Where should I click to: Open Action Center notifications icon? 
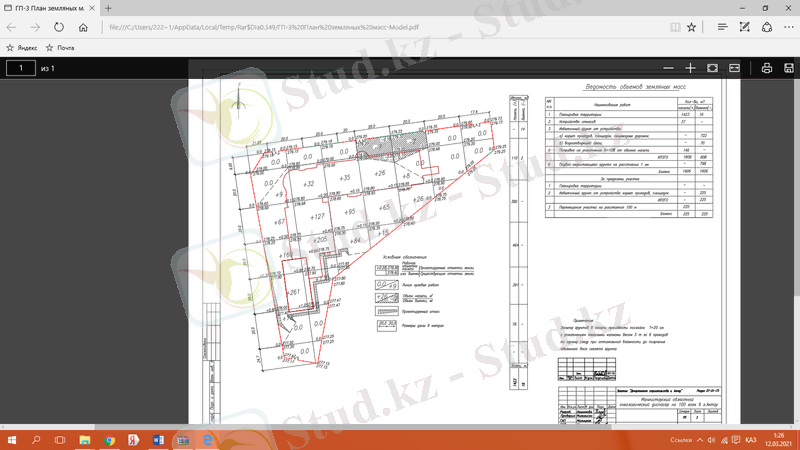tap(736, 440)
